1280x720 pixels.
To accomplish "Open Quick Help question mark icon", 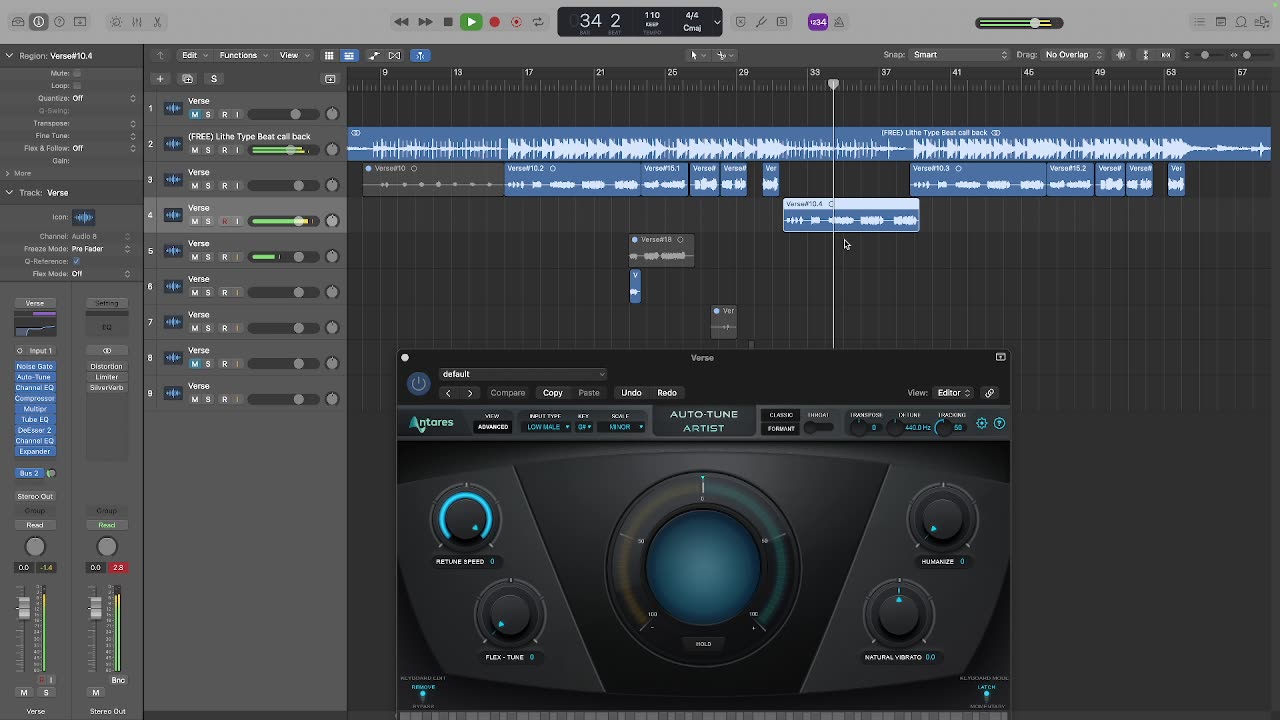I will 59,22.
